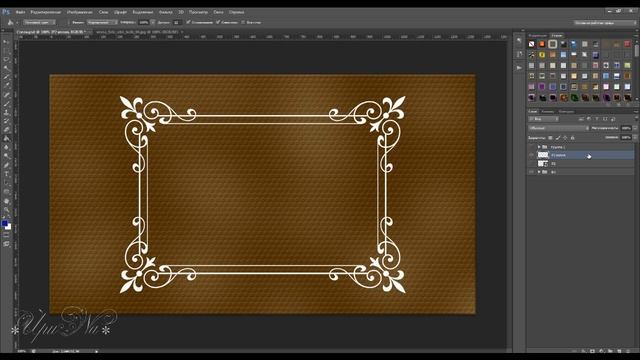Open the Редактирование menu
Screen dimensions: 640x360
[46, 12]
